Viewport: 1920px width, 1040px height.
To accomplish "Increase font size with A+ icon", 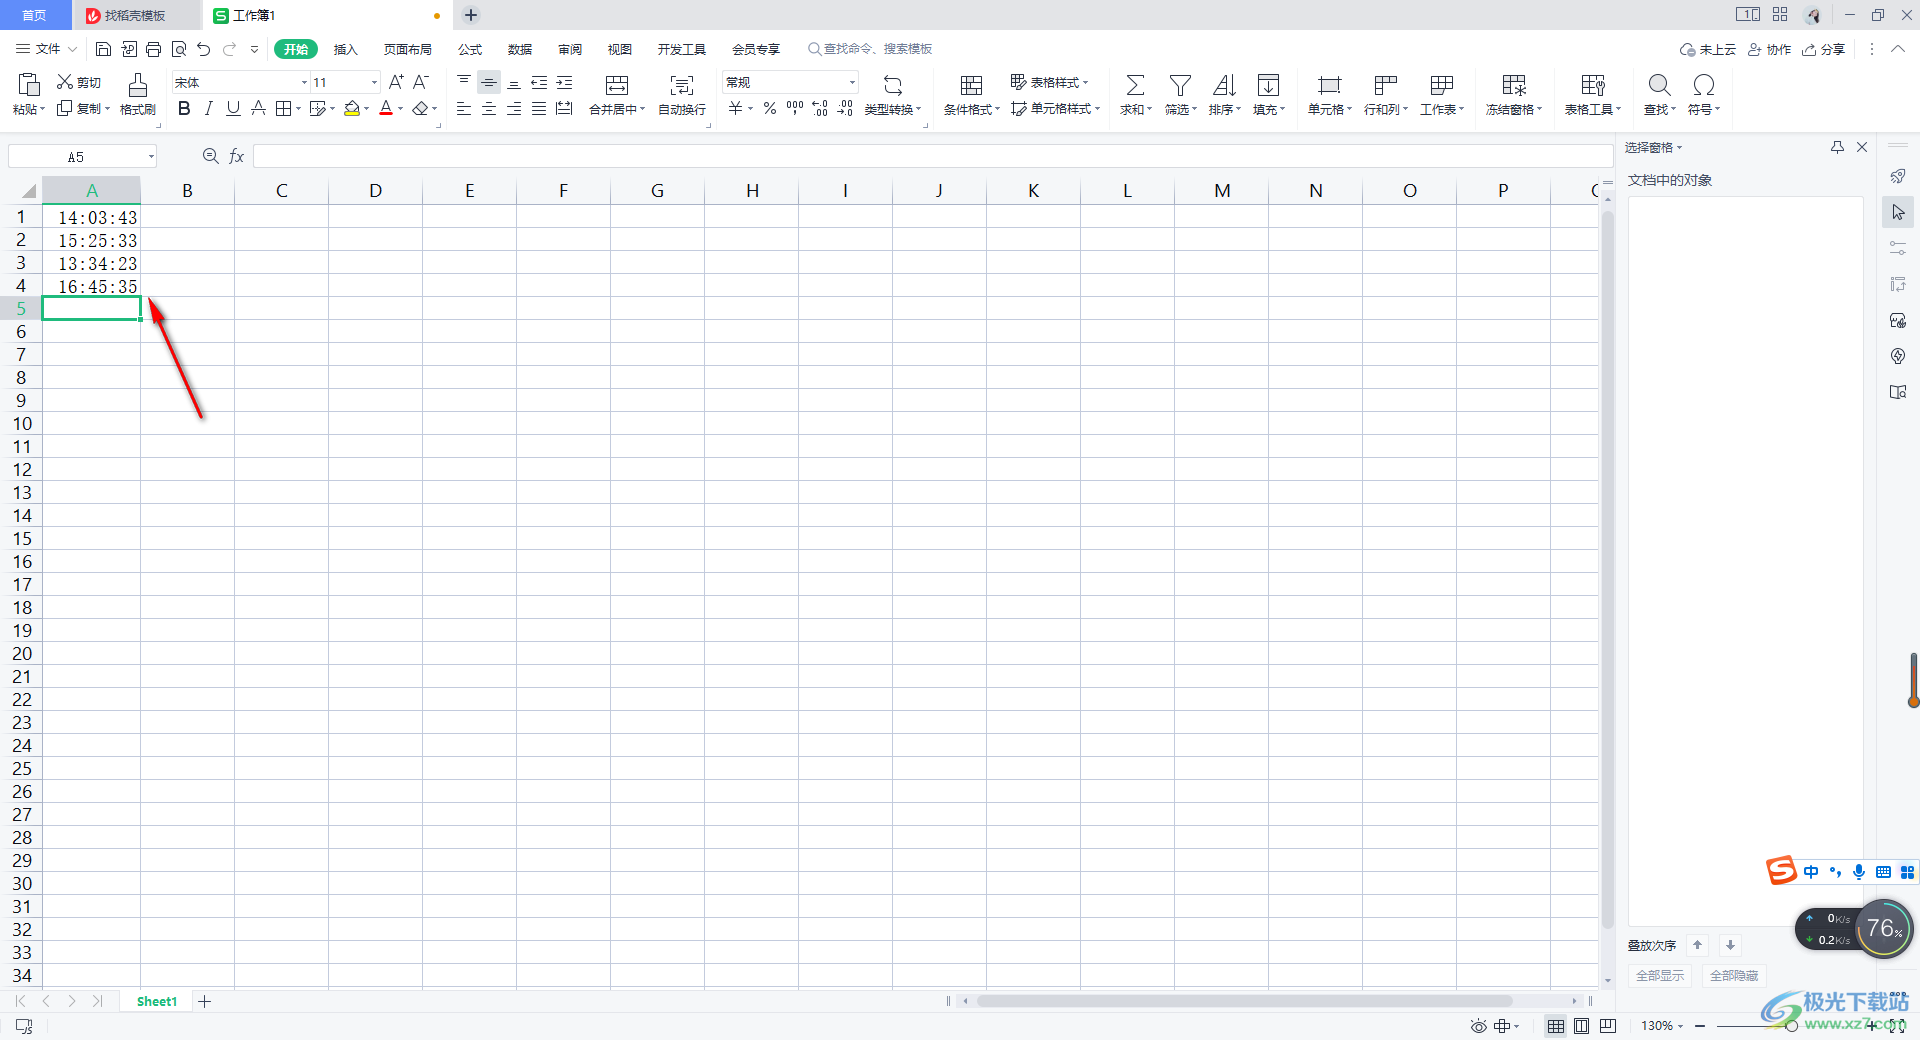I will [396, 82].
